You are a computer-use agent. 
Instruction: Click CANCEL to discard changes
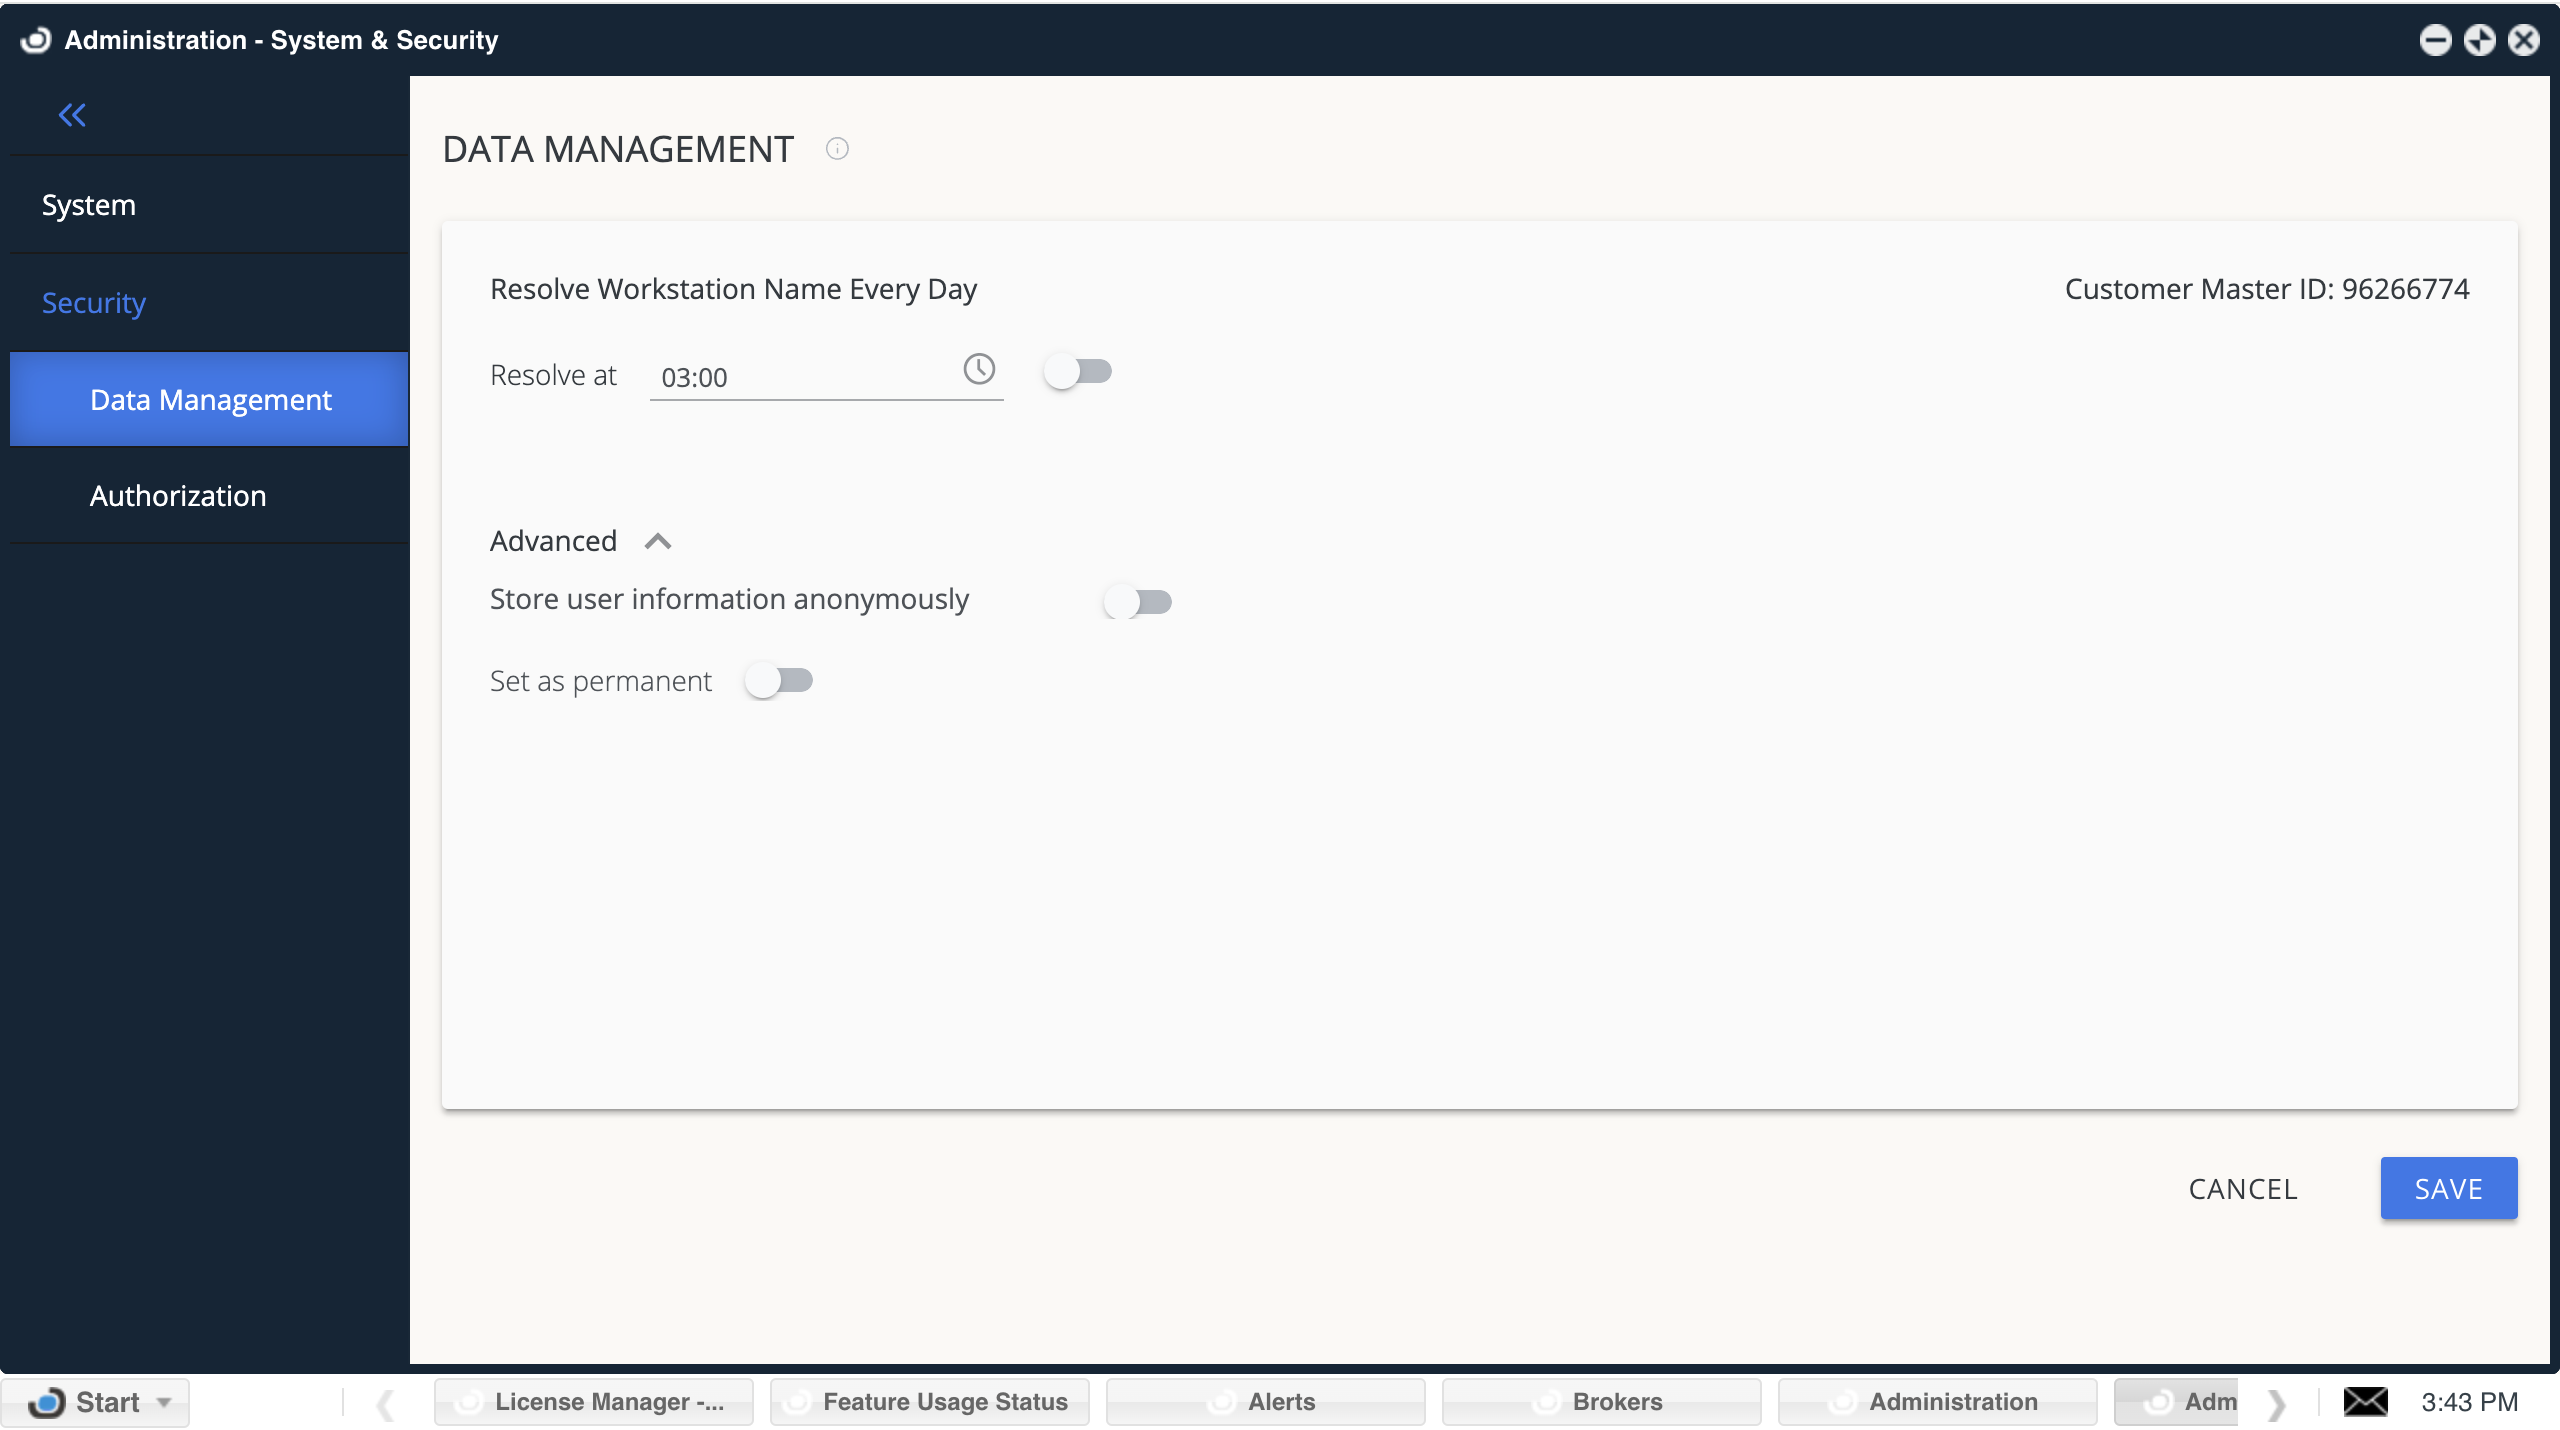2242,1188
